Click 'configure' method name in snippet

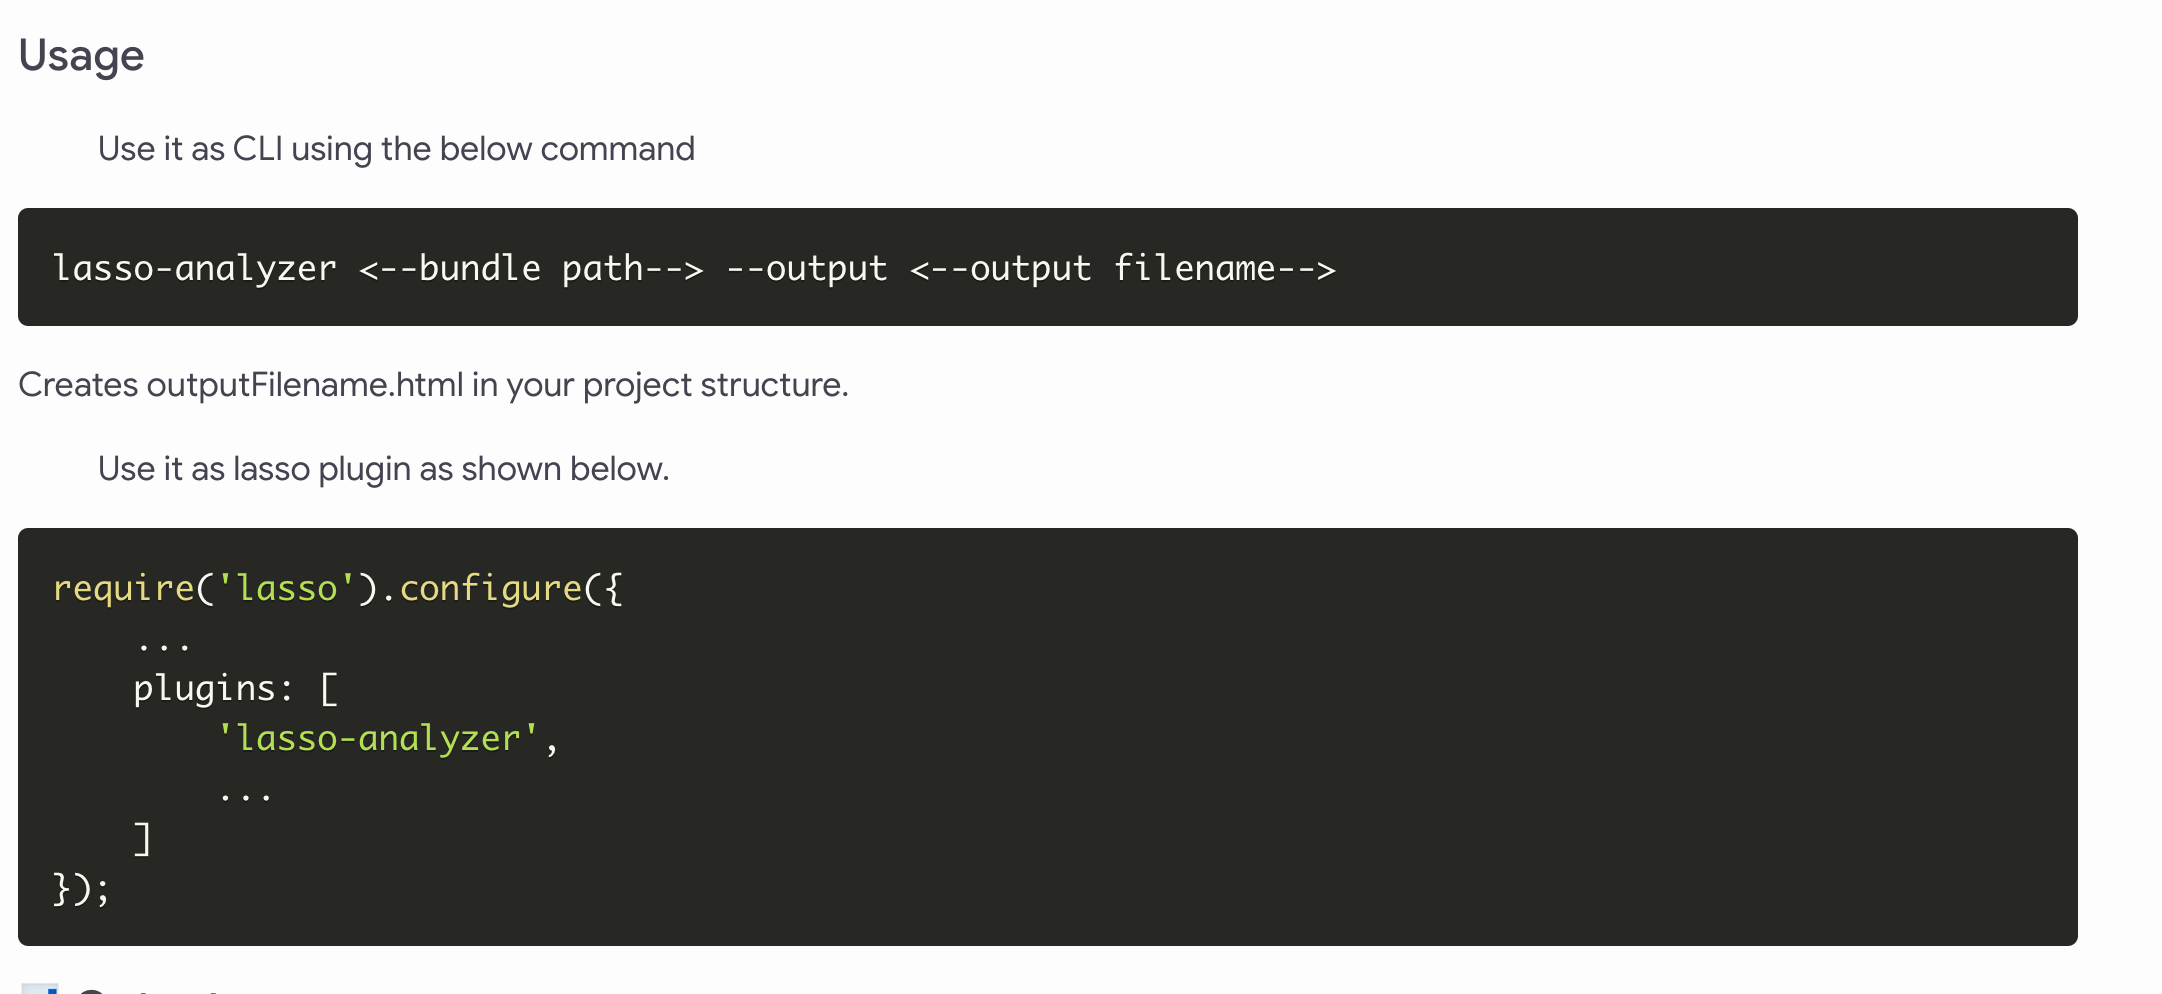(x=490, y=589)
